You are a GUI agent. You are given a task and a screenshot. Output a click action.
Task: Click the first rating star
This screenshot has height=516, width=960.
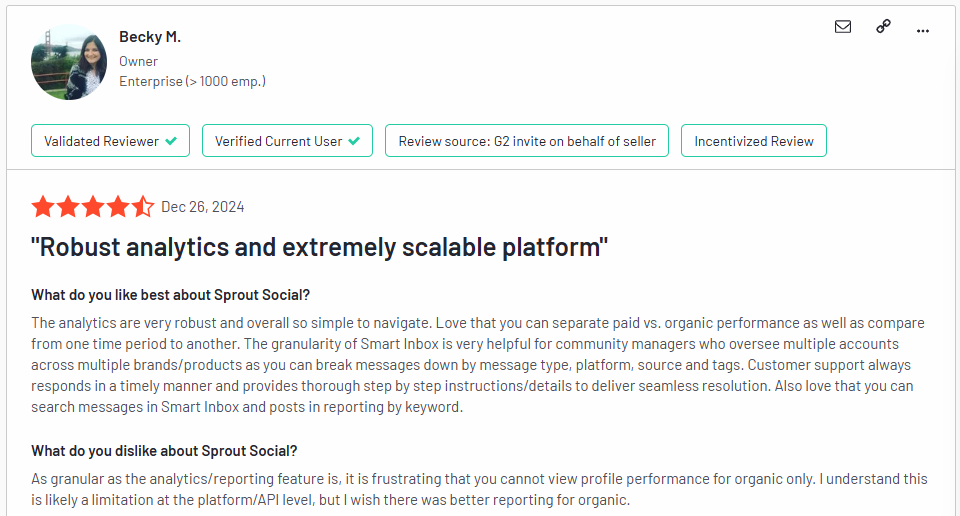43,207
